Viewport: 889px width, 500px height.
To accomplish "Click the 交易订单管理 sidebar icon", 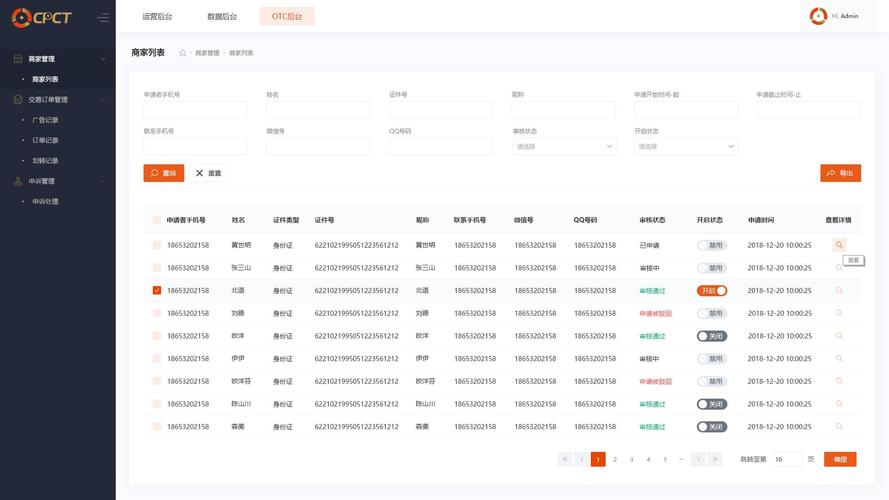I will tap(18, 100).
